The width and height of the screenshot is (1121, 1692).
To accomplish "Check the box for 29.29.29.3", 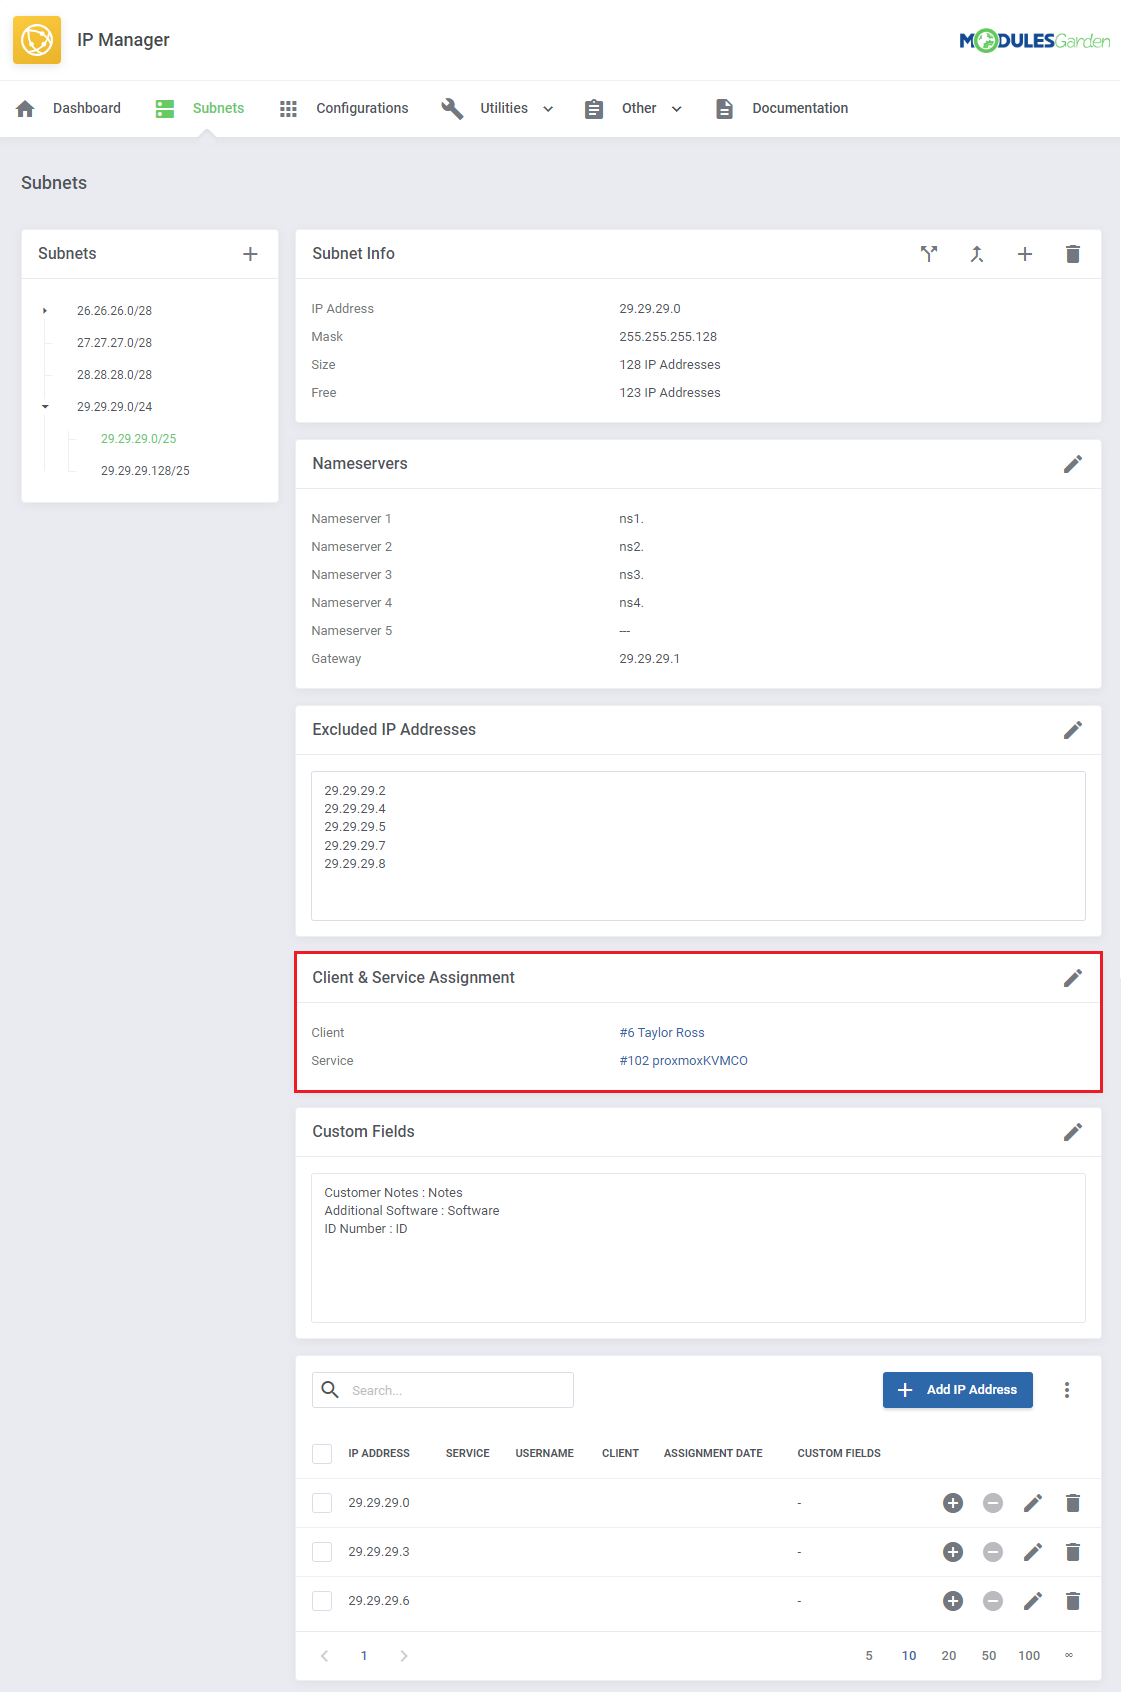I will click(322, 1552).
